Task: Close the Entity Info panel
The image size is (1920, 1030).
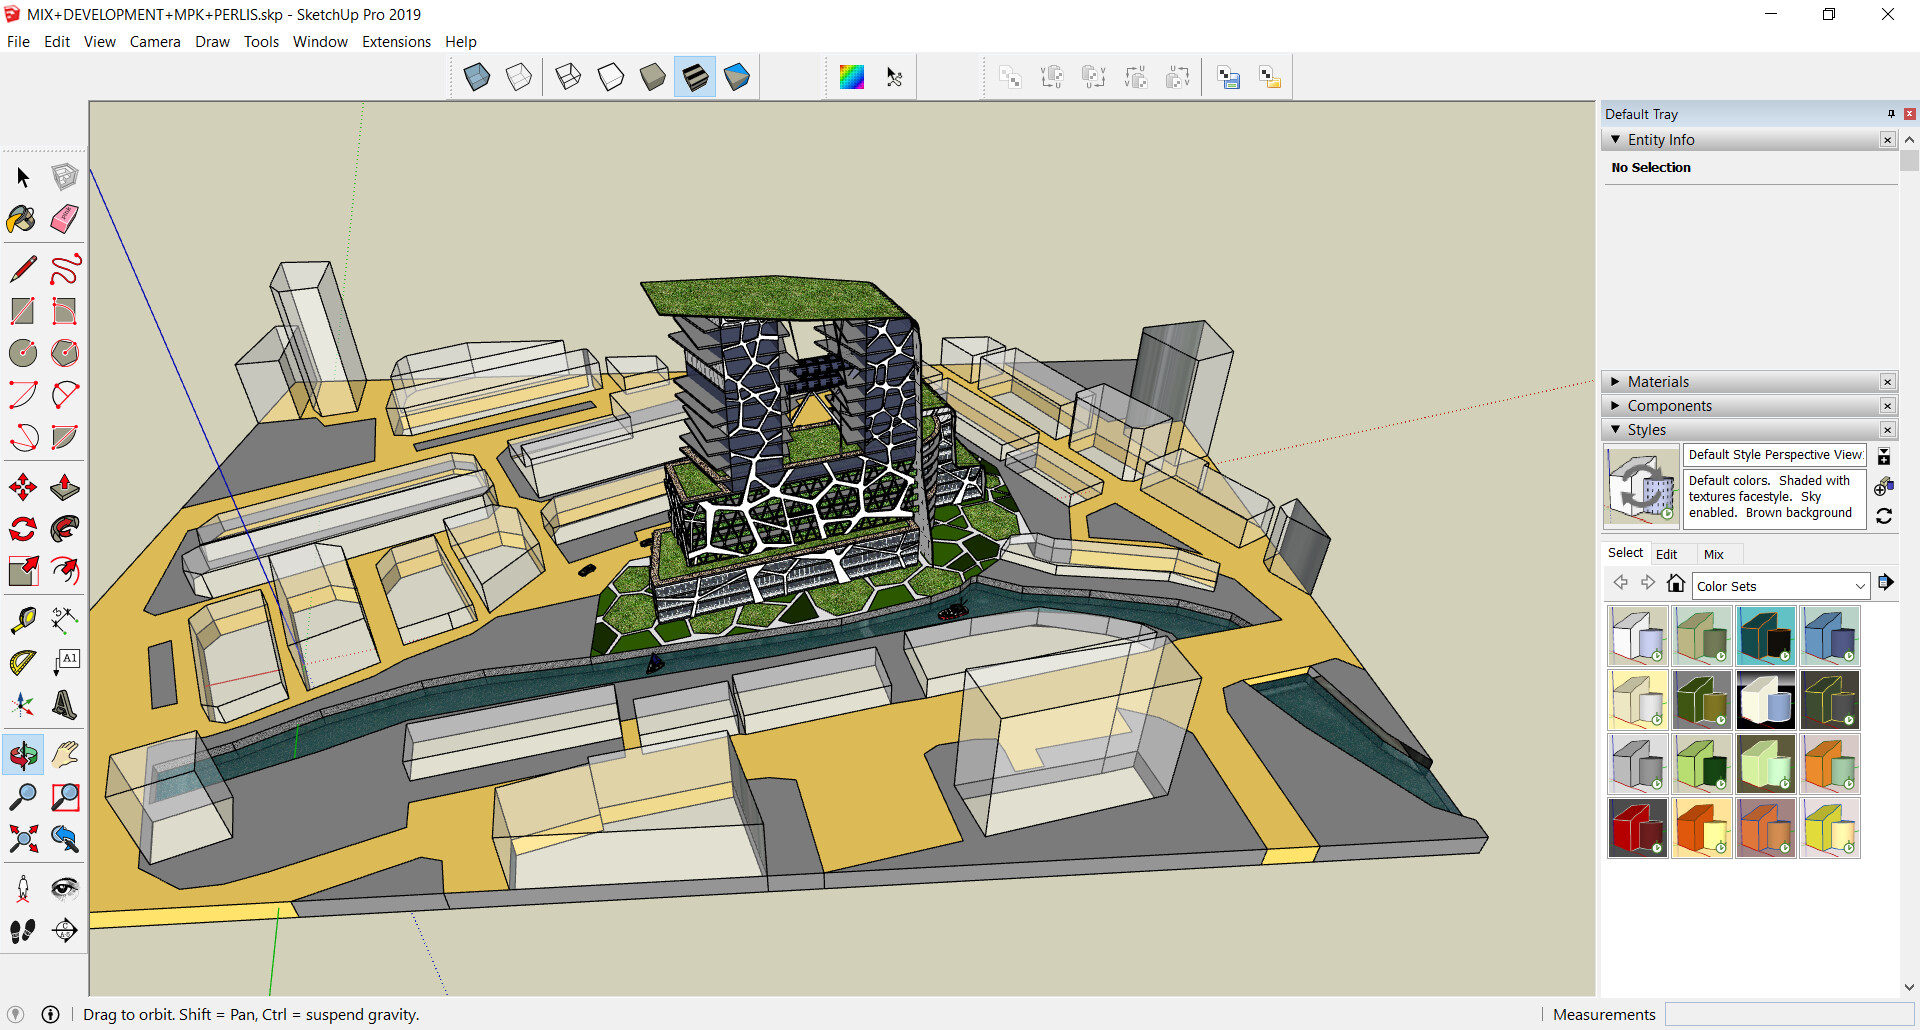Action: point(1887,140)
